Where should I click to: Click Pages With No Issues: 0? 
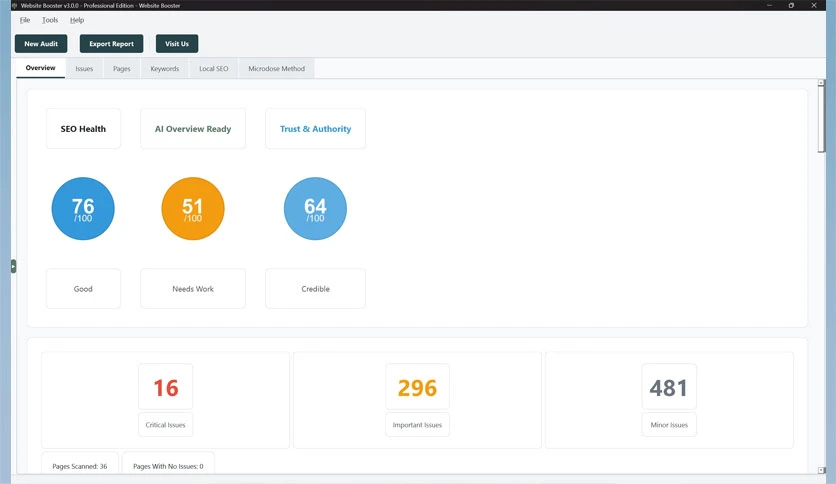(168, 466)
